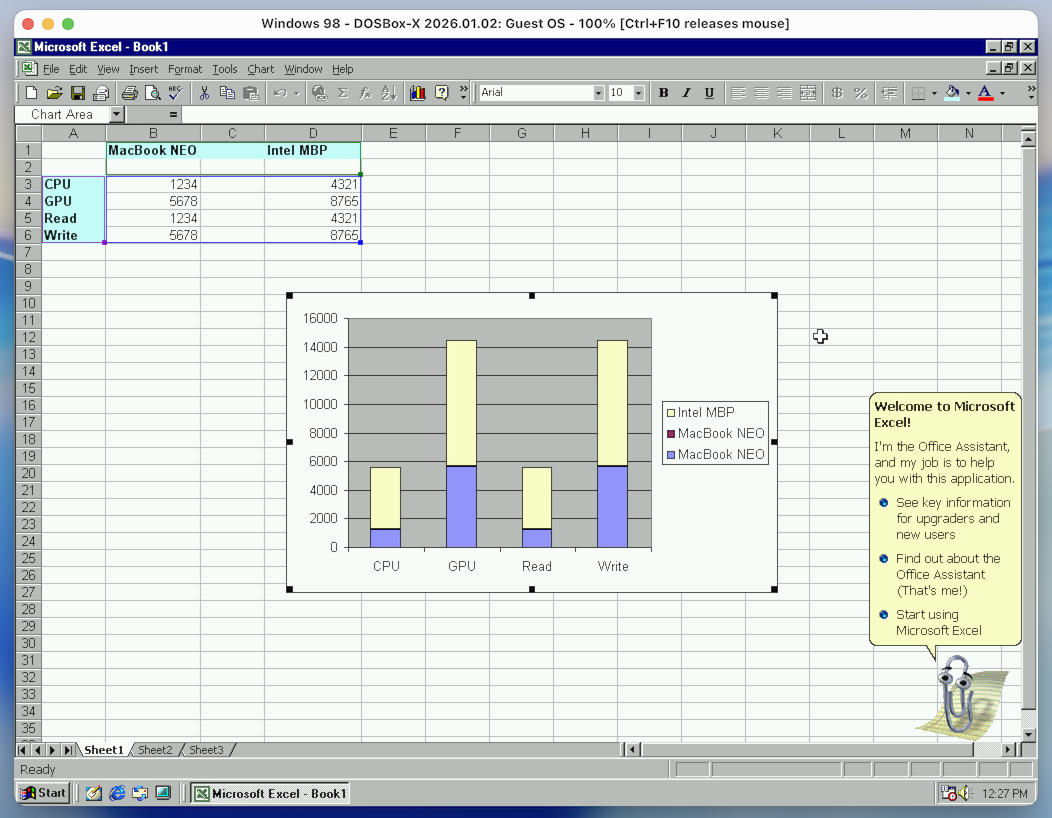Image resolution: width=1052 pixels, height=818 pixels.
Task: Open the File menu
Action: (x=51, y=69)
